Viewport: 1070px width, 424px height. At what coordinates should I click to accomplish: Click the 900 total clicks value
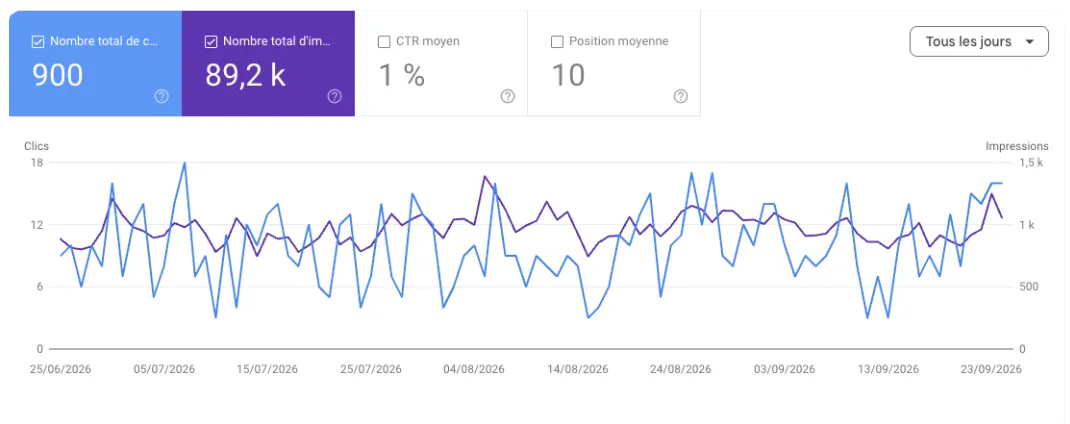tap(57, 75)
